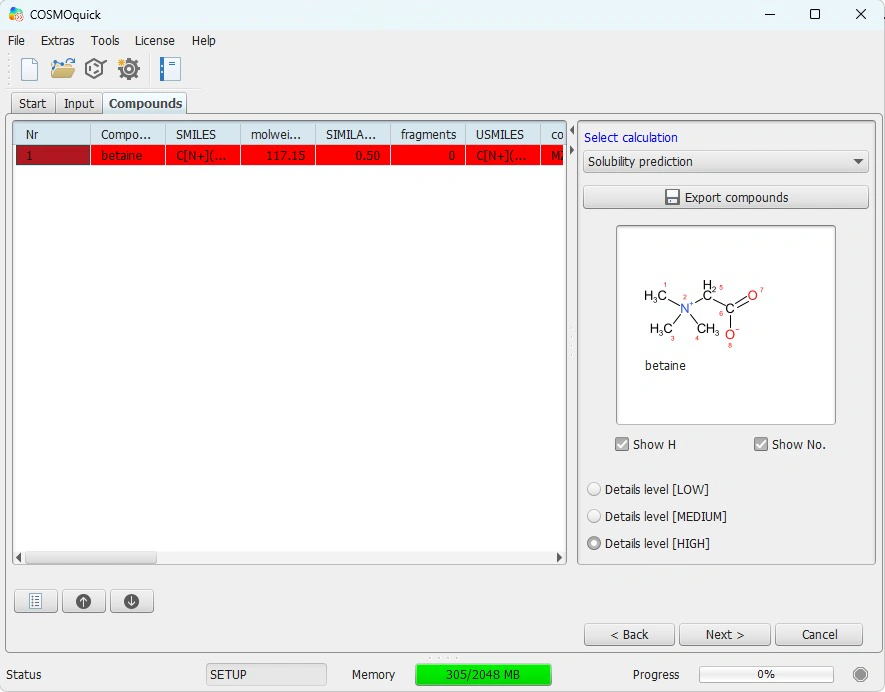Click the blue notebook manual icon
This screenshot has width=885, height=692.
(170, 69)
